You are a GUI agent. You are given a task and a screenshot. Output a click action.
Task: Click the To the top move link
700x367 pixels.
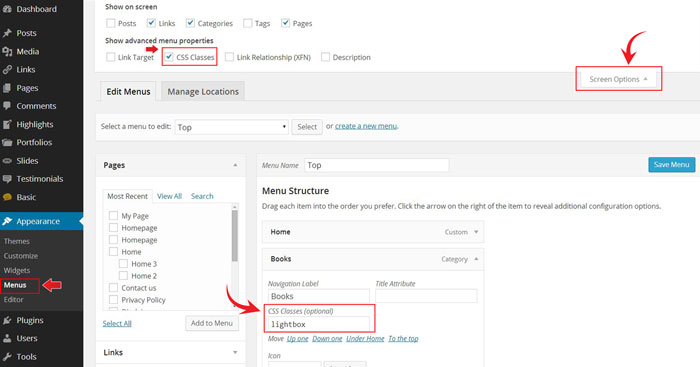click(x=403, y=338)
